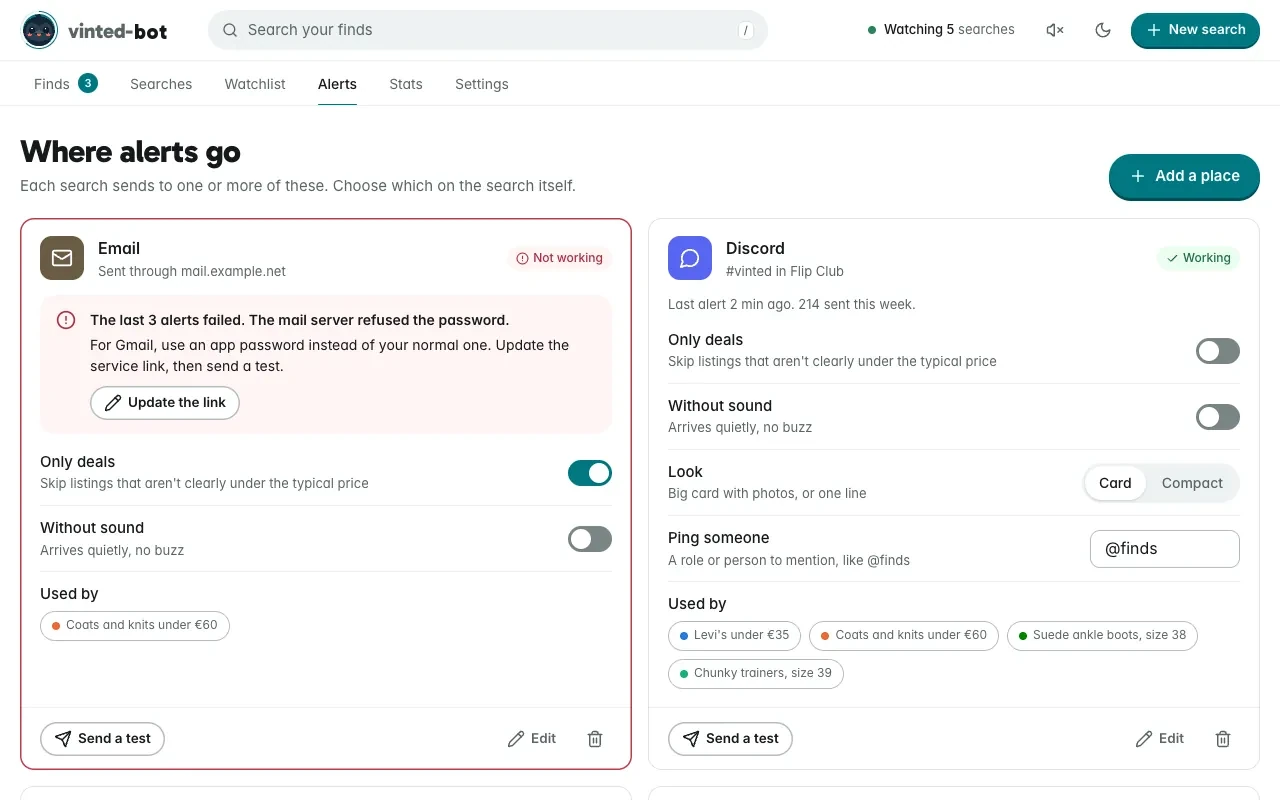Mute sounds with the speaker icon
1280x800 pixels.
[1055, 30]
